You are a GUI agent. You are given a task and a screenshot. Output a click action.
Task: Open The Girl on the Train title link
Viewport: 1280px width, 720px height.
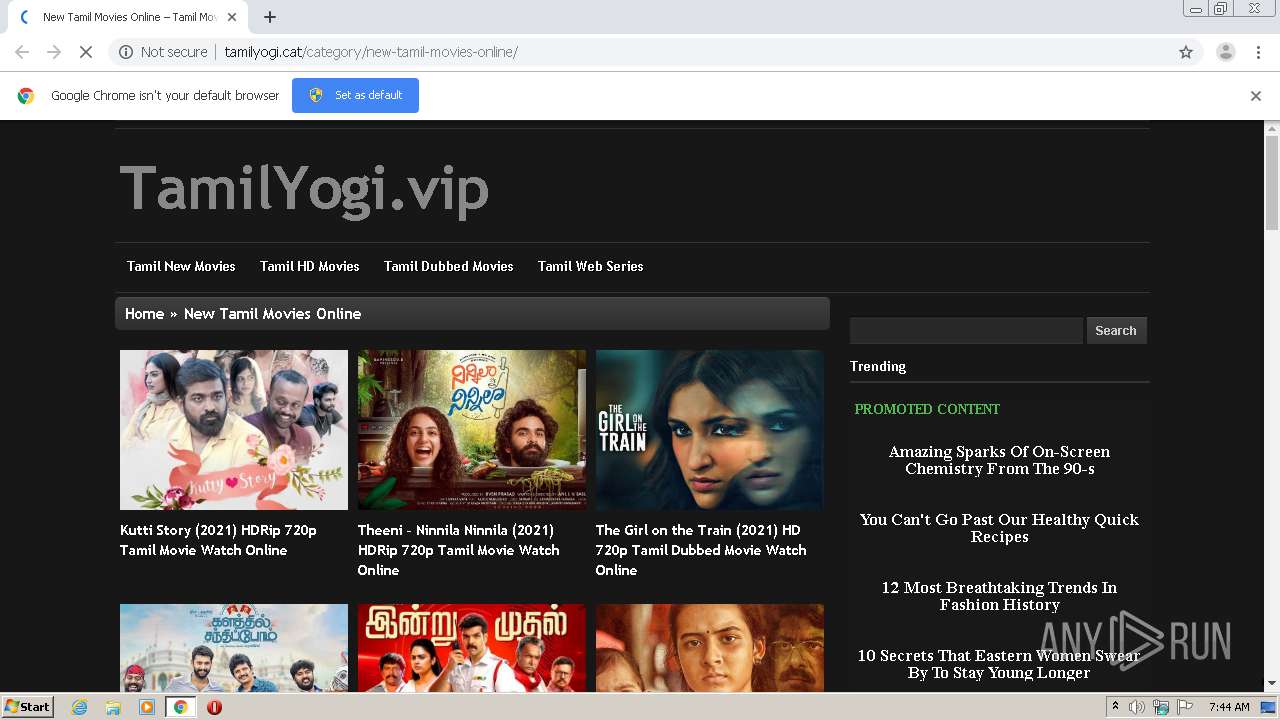click(701, 550)
